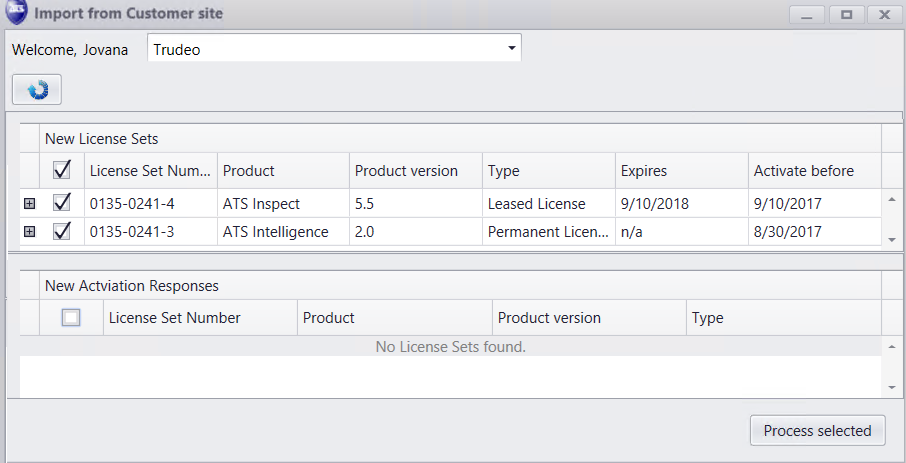906x463 pixels.
Task: Select the ATS Inspect product cell
Action: (261, 203)
